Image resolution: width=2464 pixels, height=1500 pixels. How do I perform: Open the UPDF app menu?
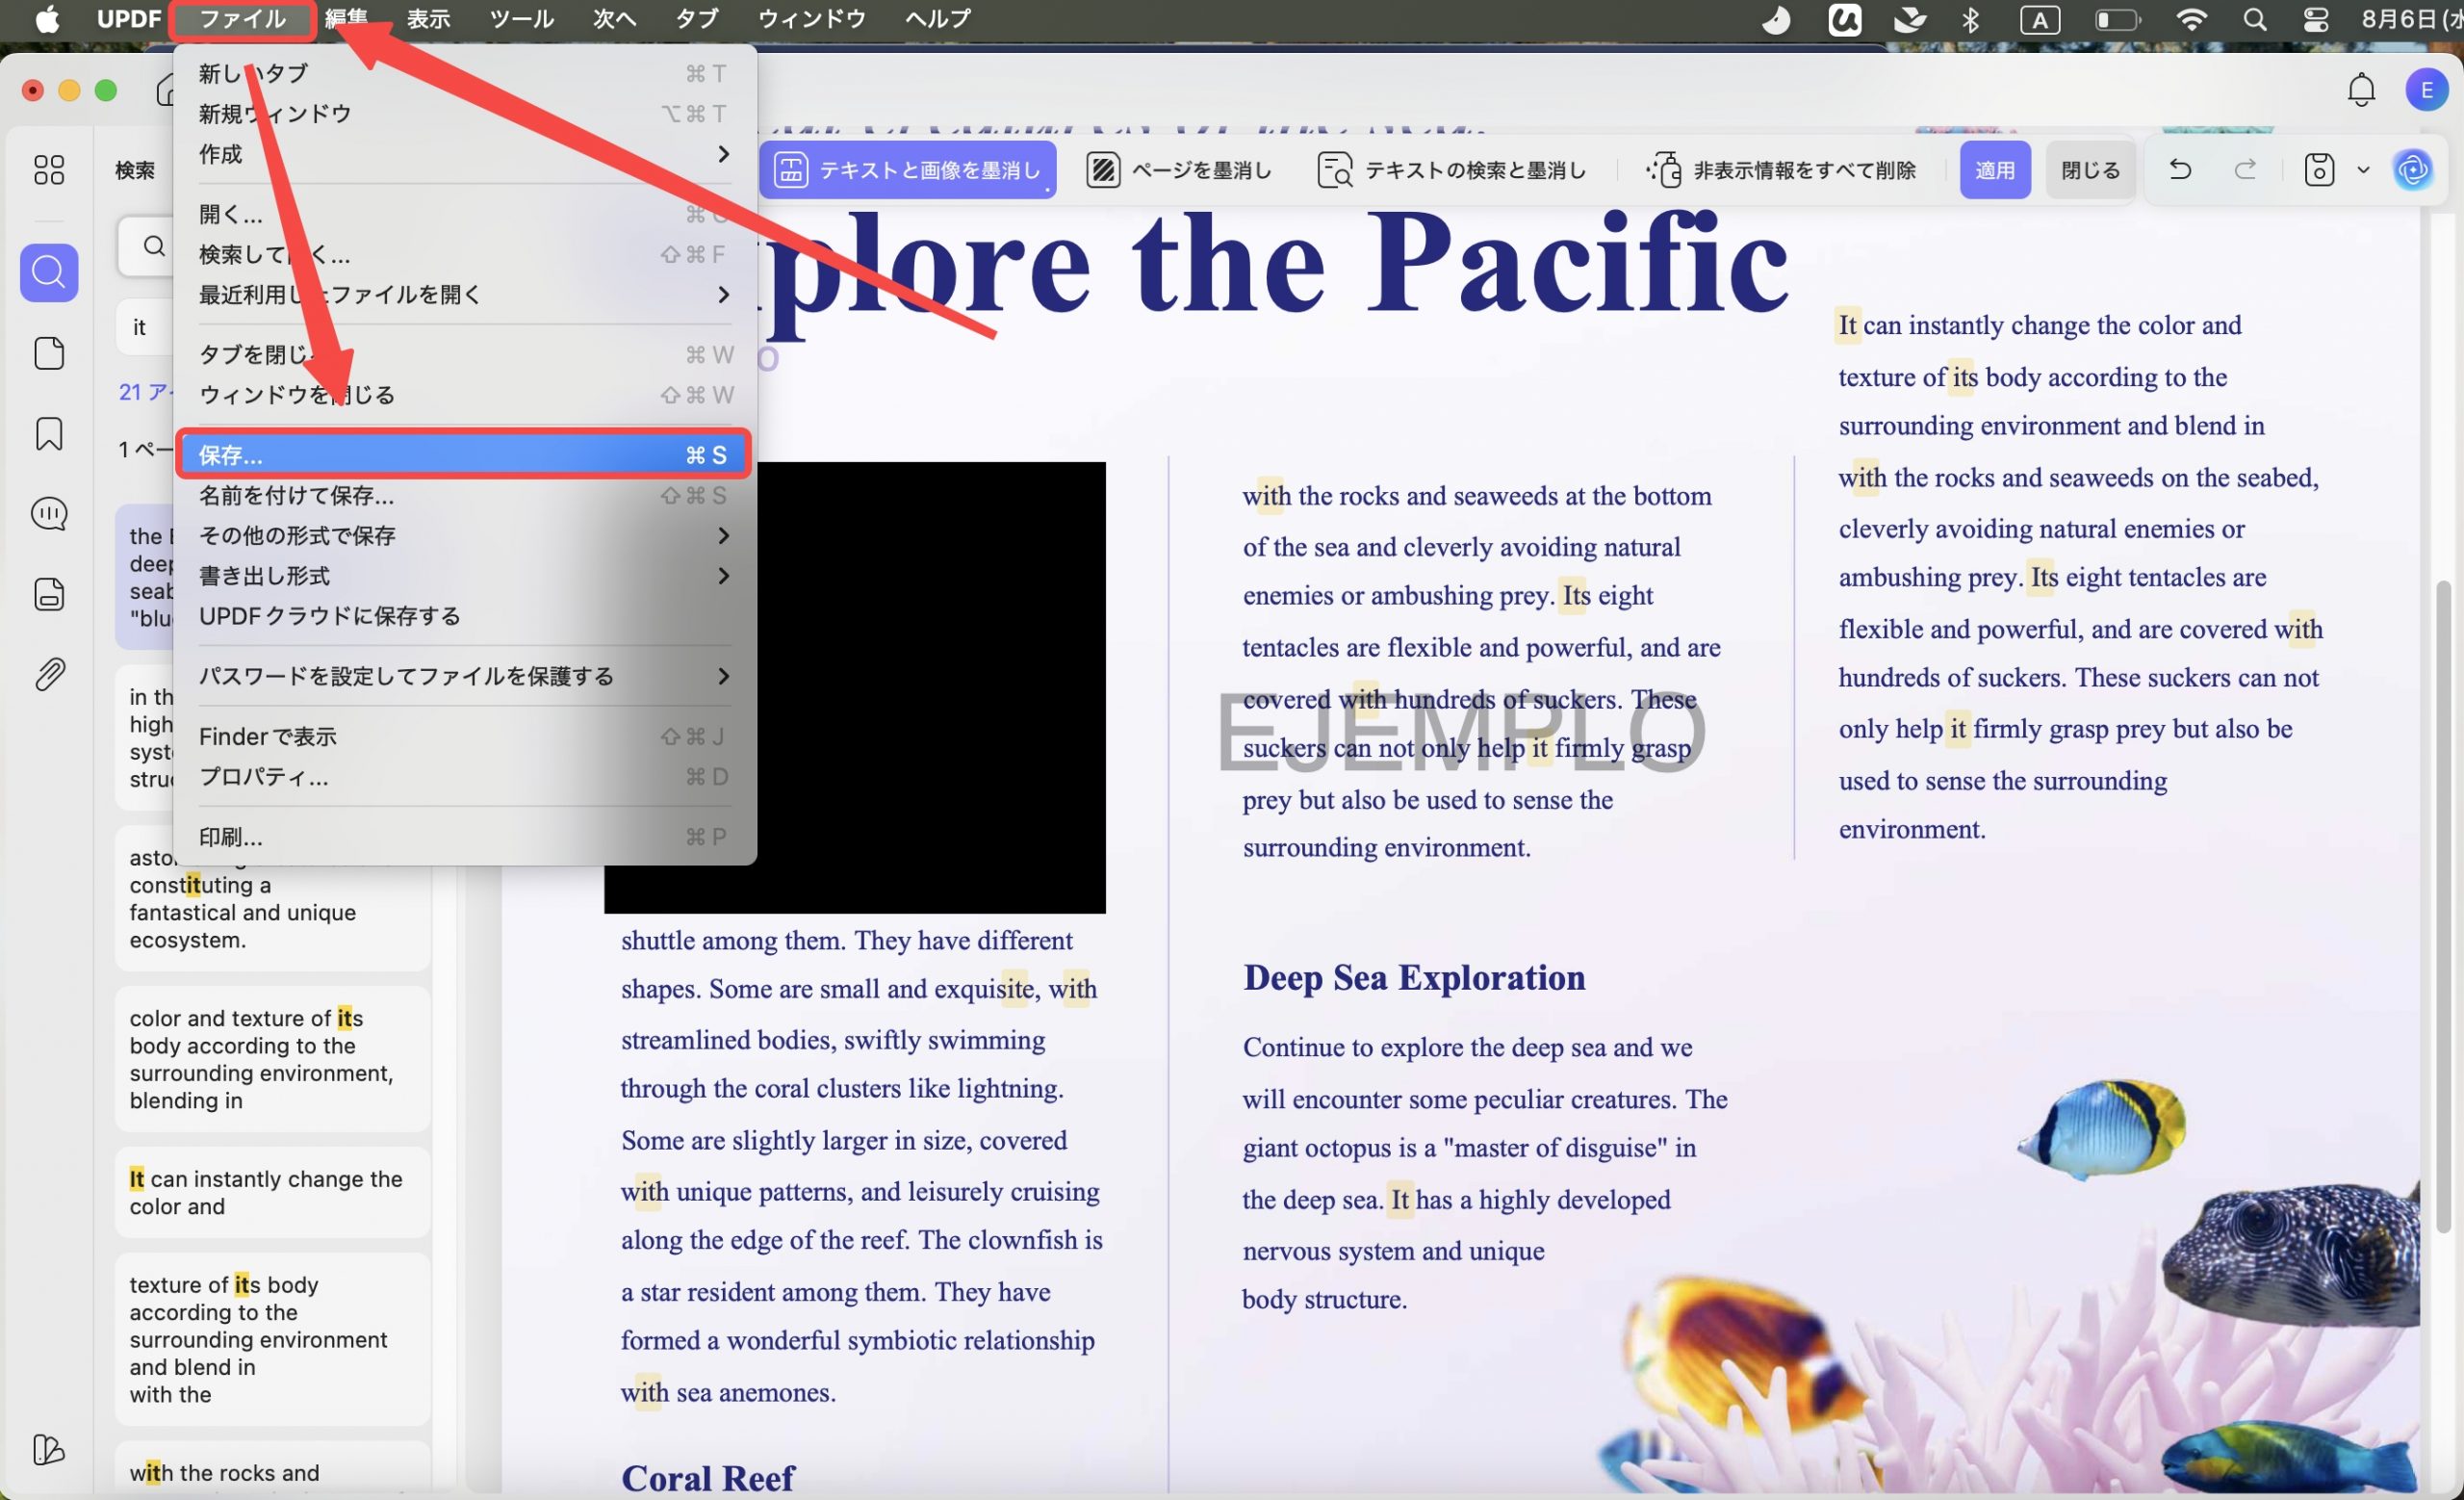point(128,19)
